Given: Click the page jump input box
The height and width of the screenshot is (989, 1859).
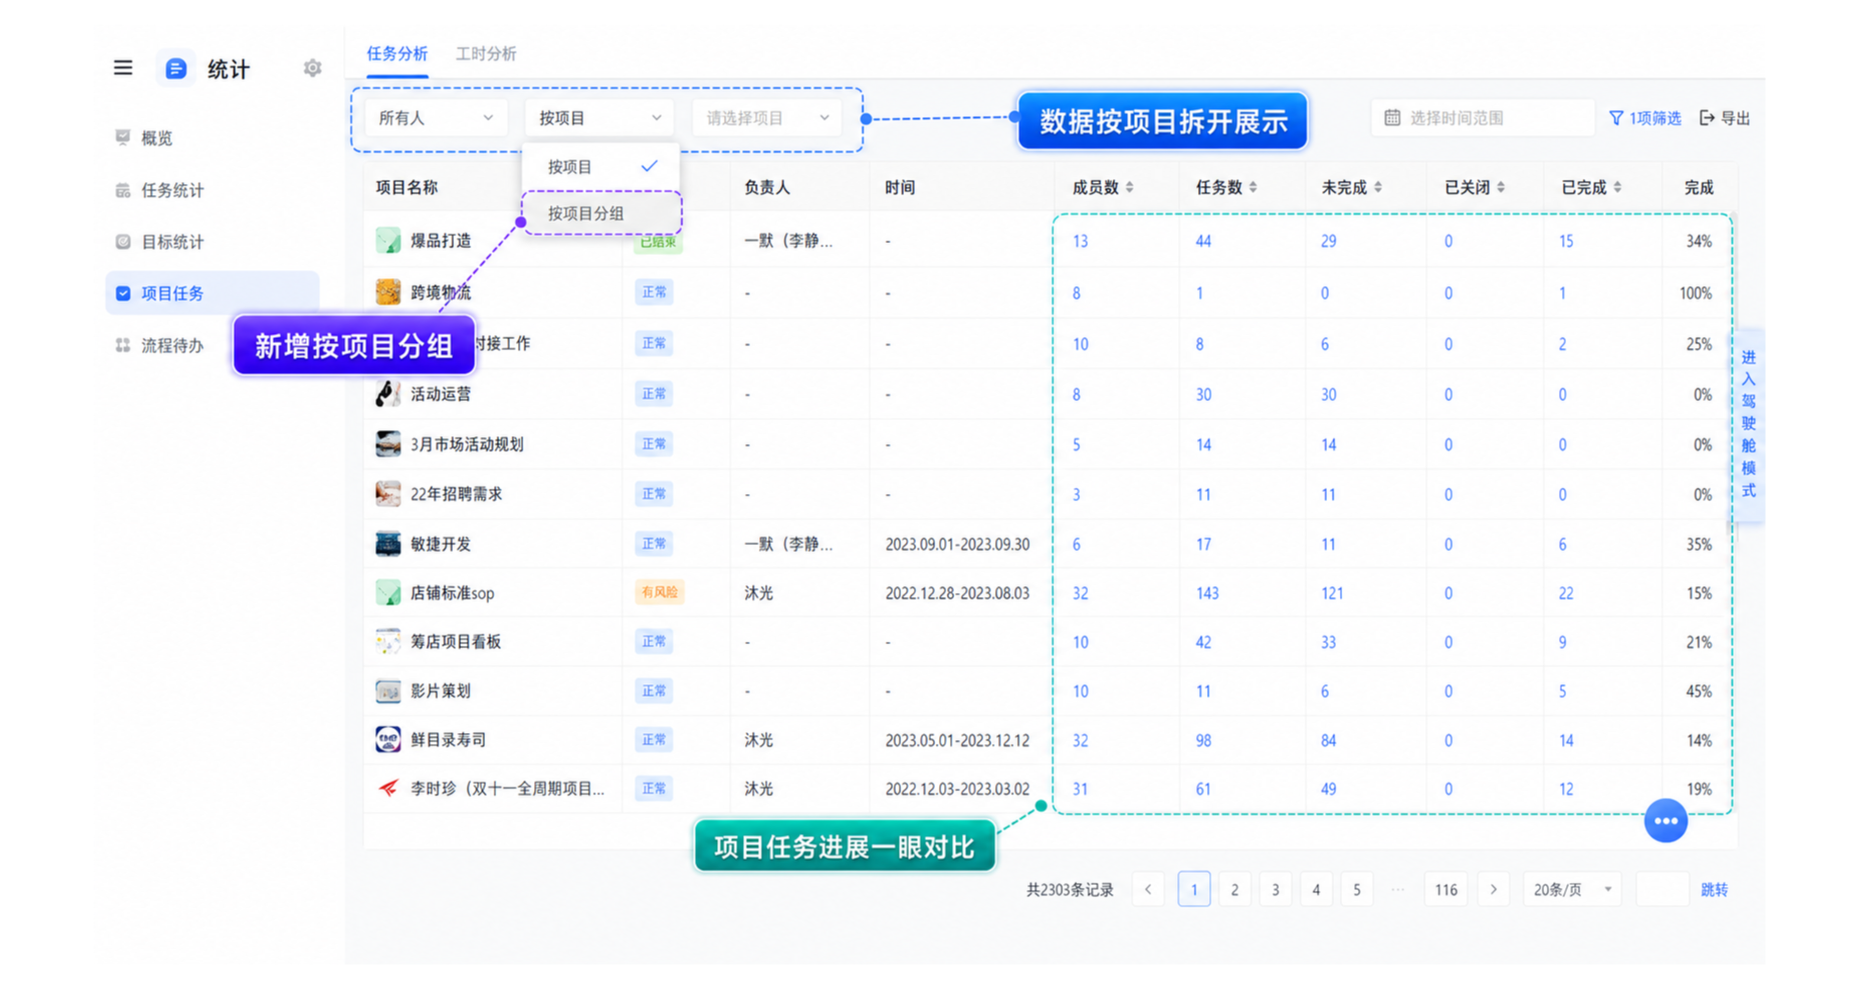Looking at the screenshot, I should coord(1663,889).
